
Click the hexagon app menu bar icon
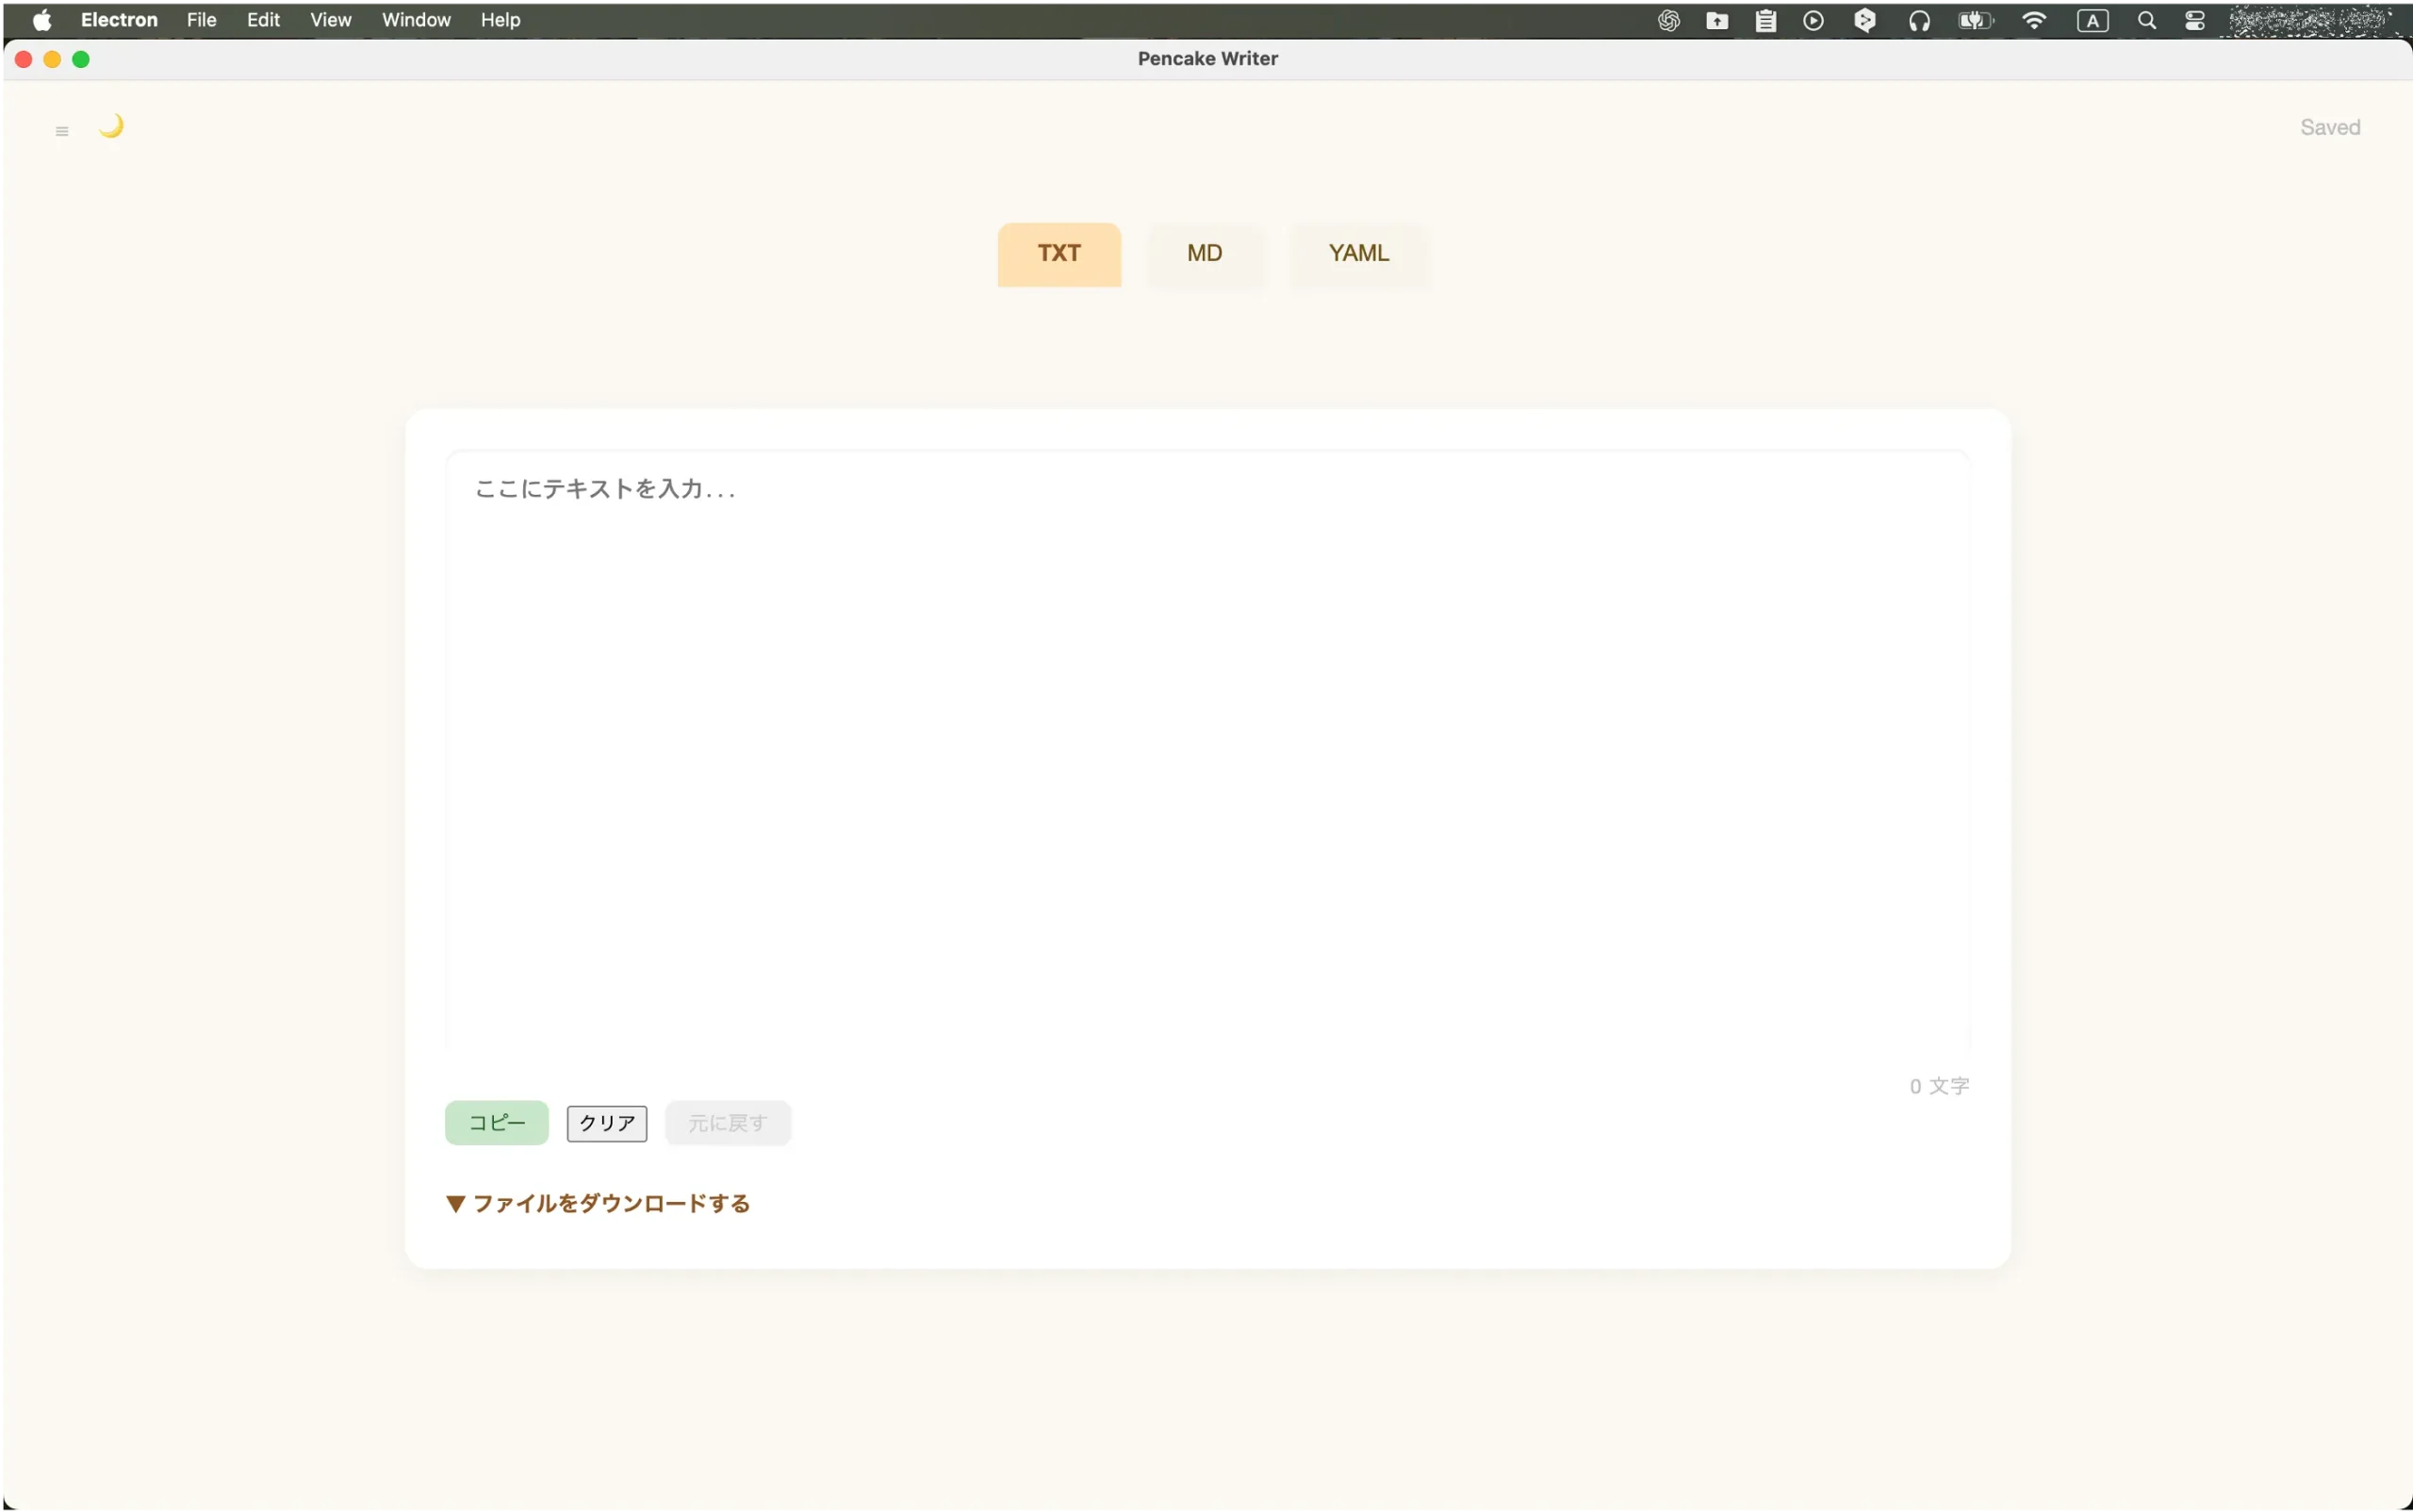point(1864,20)
